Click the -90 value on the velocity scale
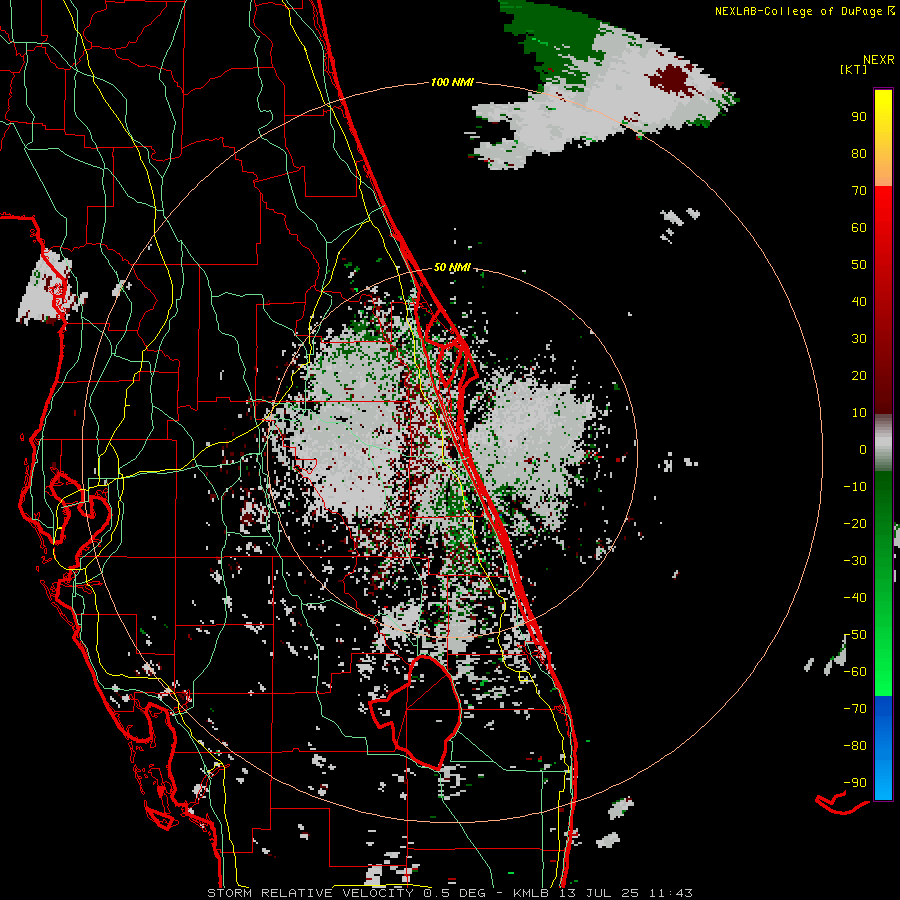900x900 pixels. point(855,783)
